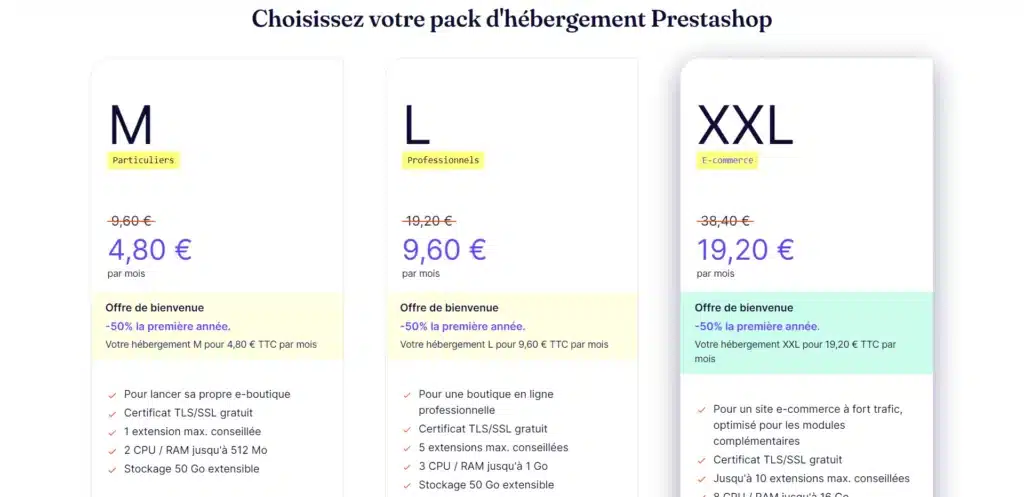The height and width of the screenshot is (497, 1024).
Task: Select the "Professionnels" badge under L
Action: (x=443, y=160)
